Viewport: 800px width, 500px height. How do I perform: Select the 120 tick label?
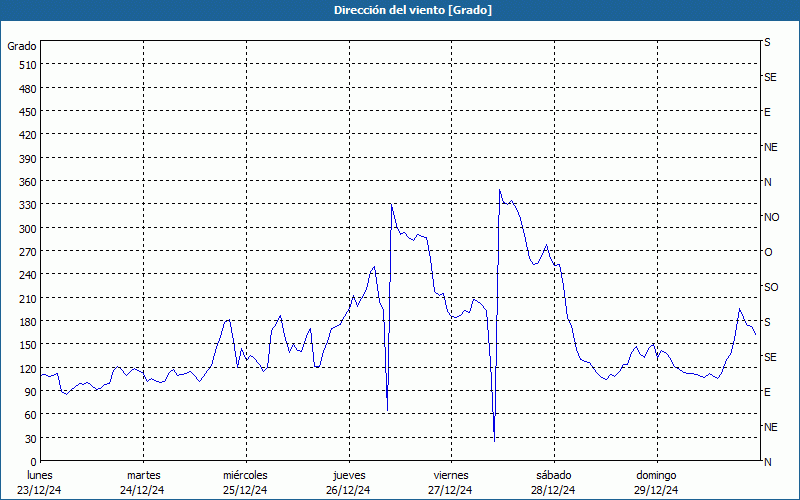(28, 368)
